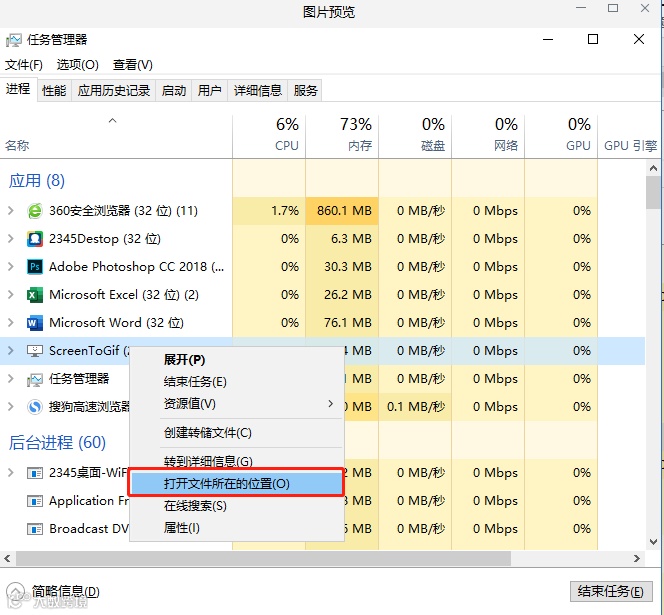Click the 76.1 MB memory cell
Screen dimensions: 664x615
coord(342,323)
